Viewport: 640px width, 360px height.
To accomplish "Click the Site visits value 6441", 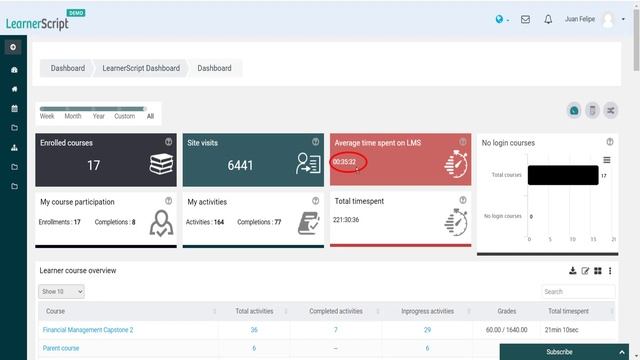I will click(x=240, y=165).
